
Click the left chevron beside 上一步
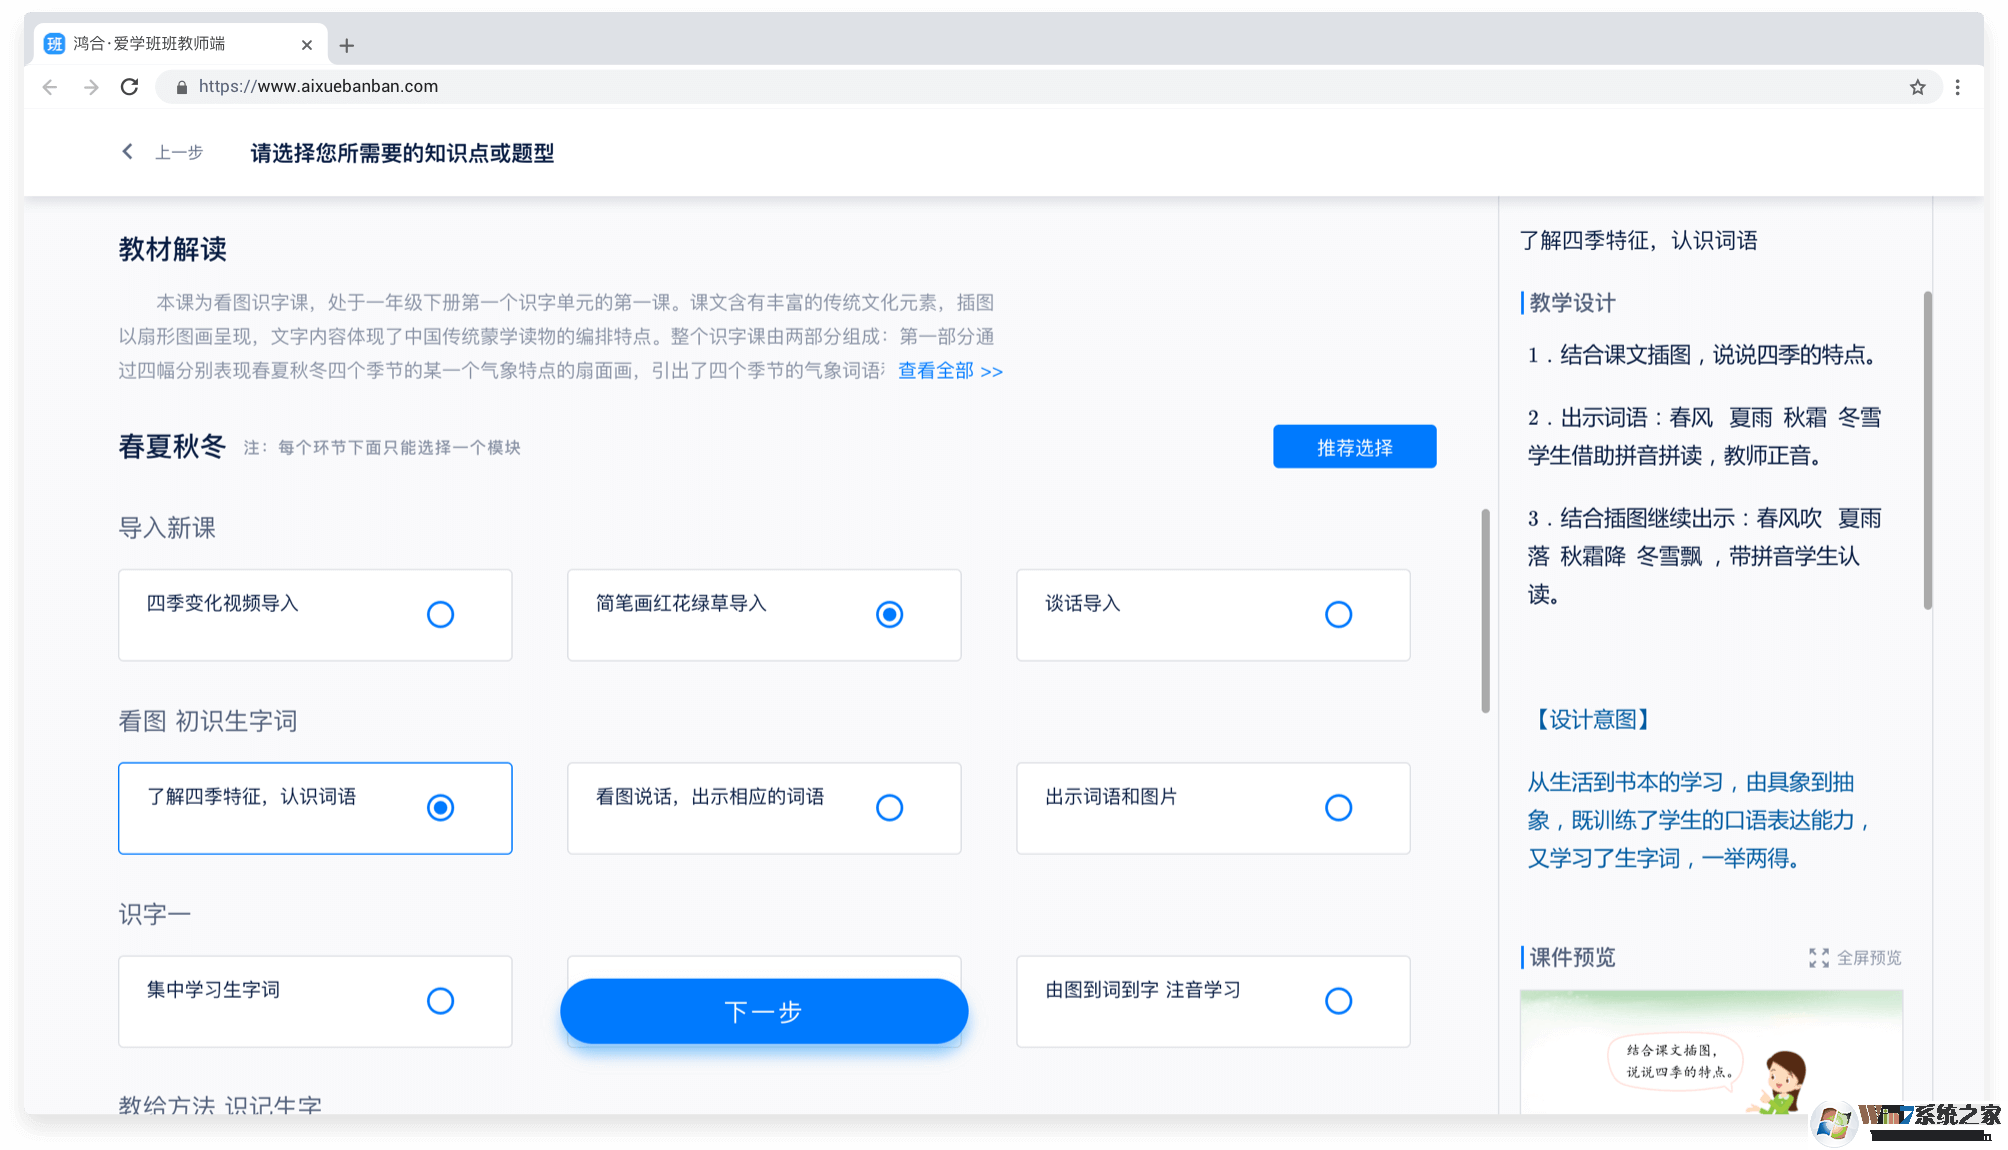pyautogui.click(x=127, y=151)
